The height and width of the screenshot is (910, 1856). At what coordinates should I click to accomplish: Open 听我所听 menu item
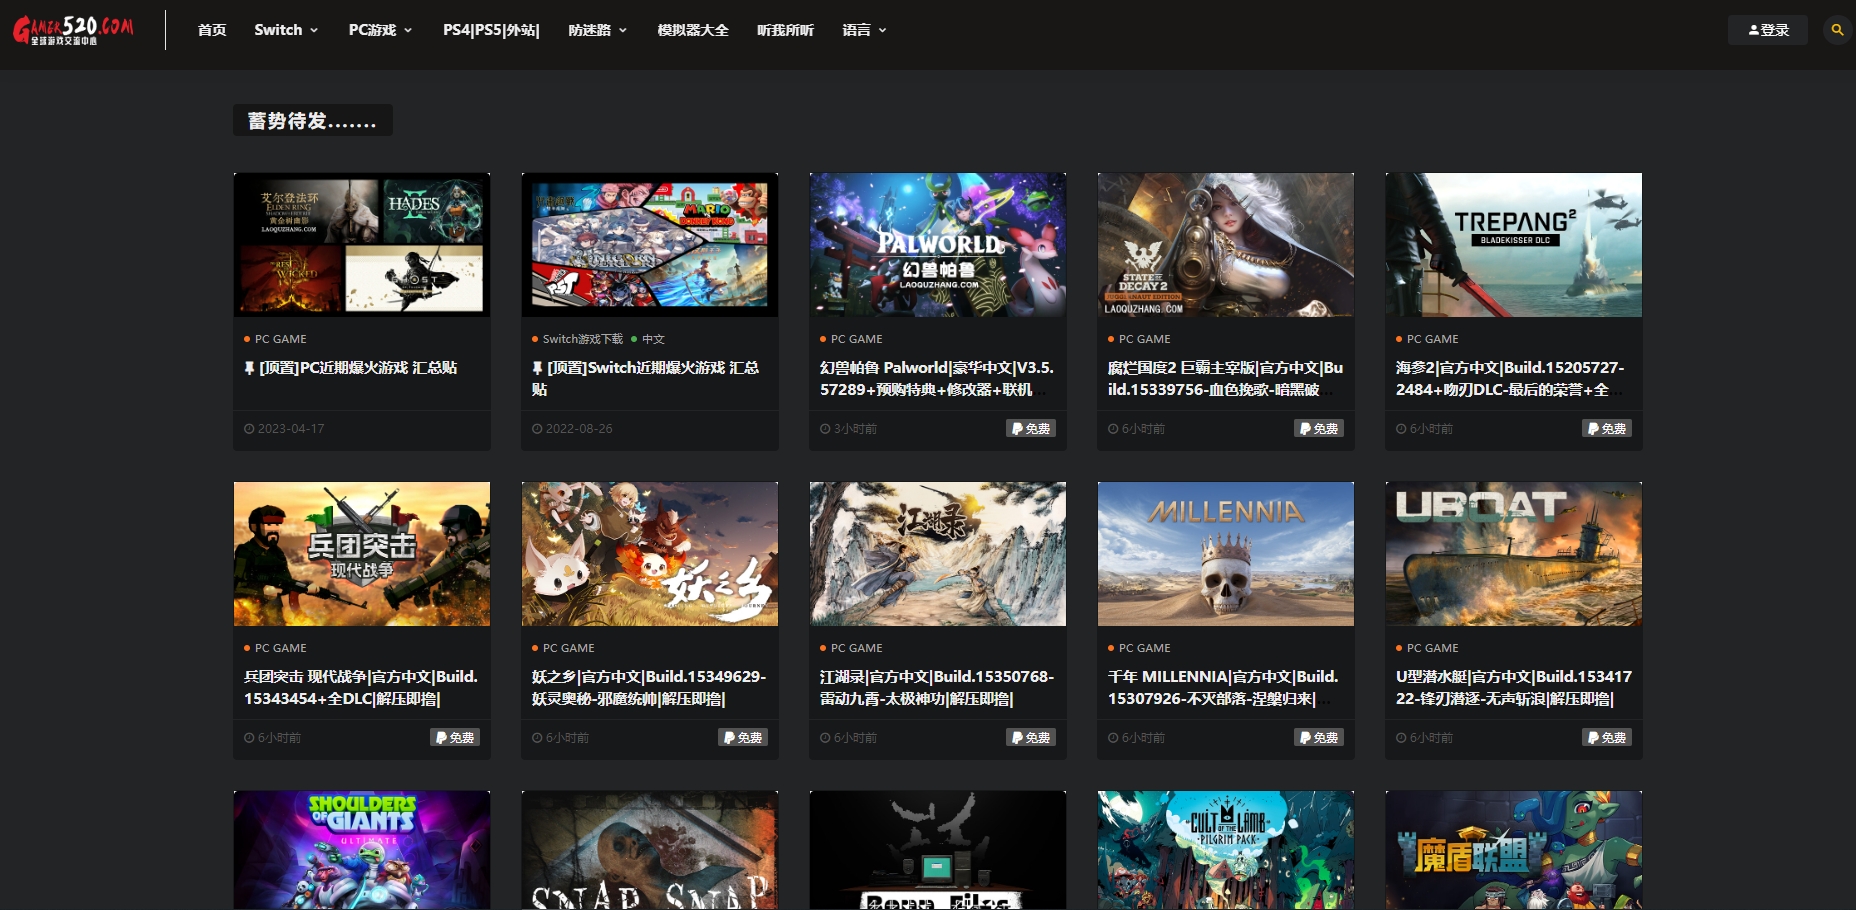pyautogui.click(x=785, y=30)
